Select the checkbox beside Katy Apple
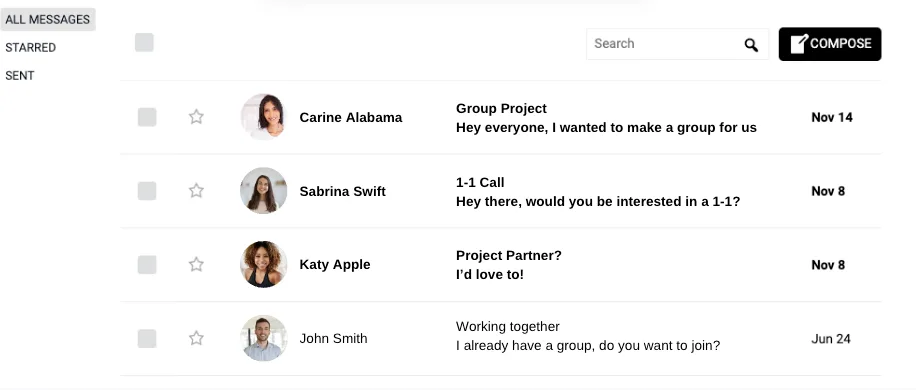916x390 pixels. tap(147, 264)
